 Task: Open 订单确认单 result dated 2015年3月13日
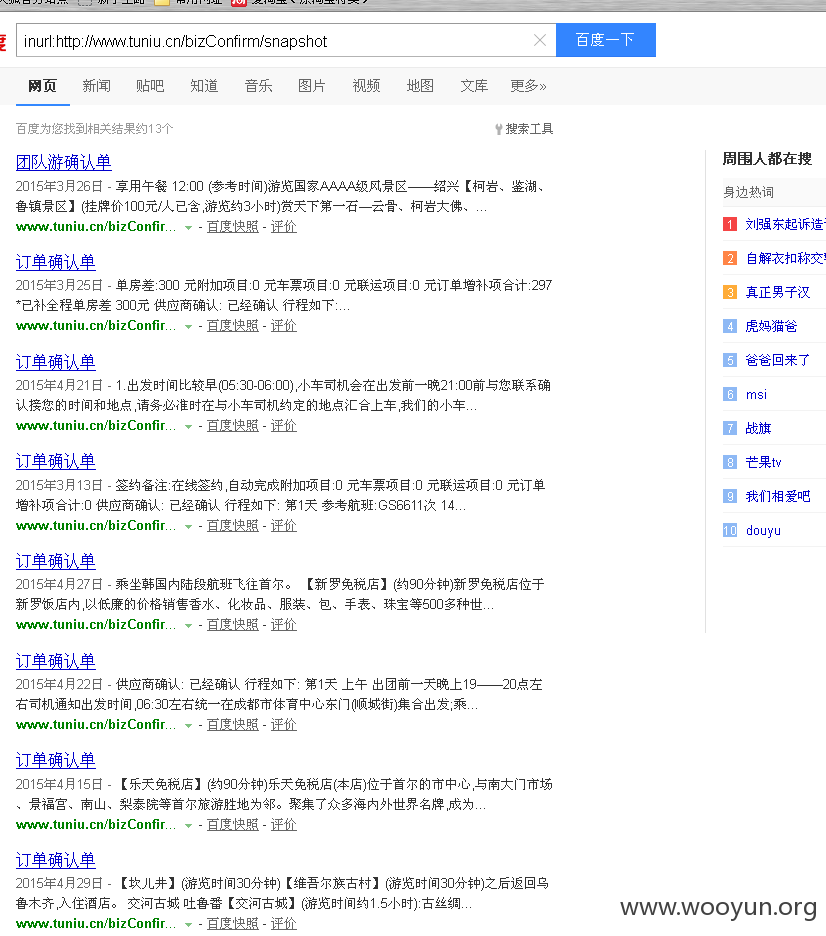[x=56, y=461]
